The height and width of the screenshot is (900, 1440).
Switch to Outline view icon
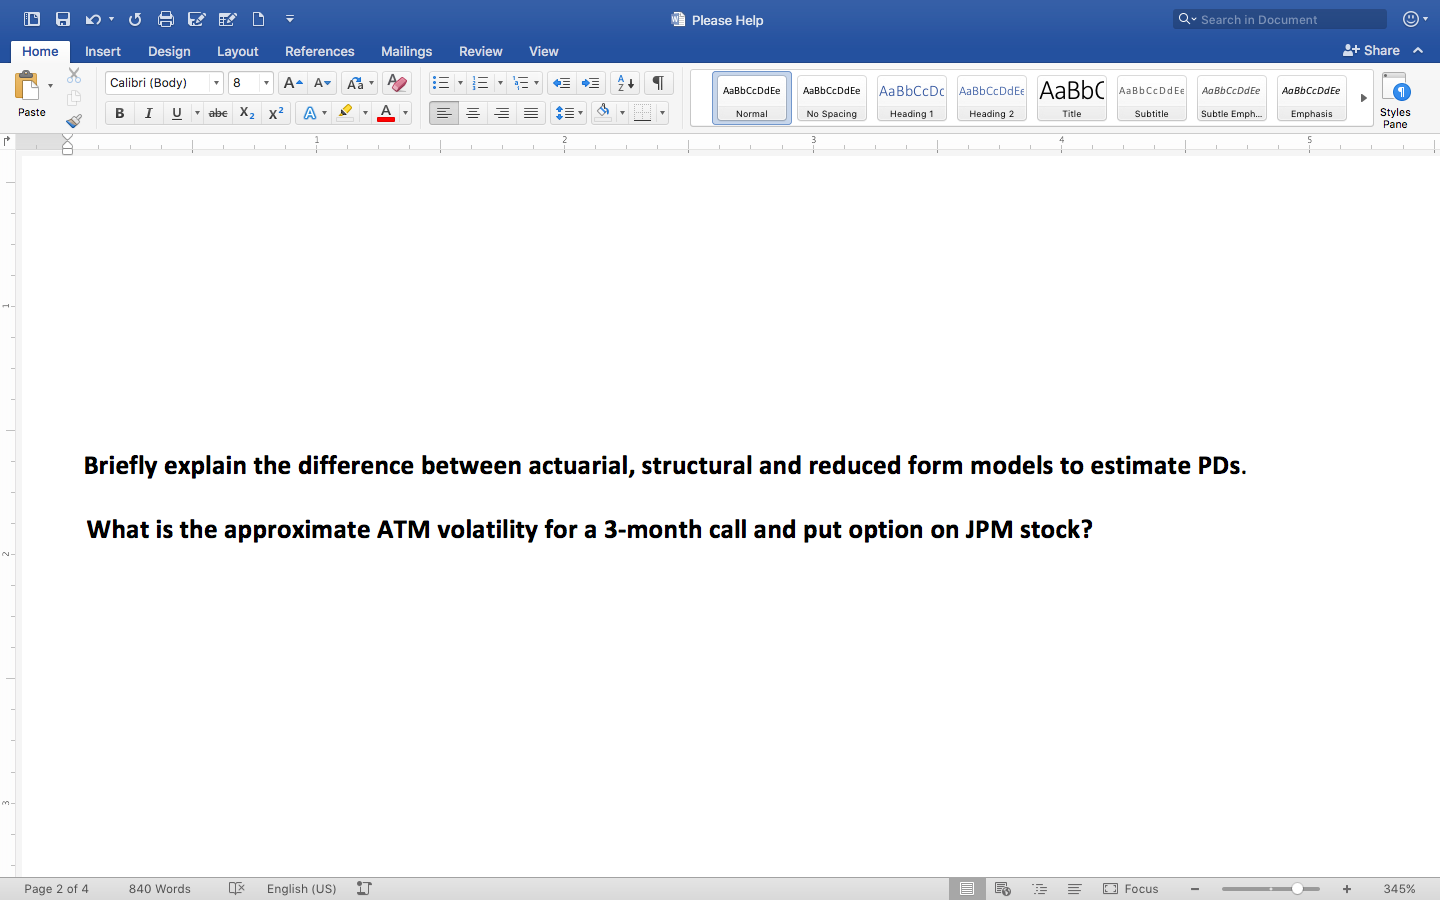pyautogui.click(x=1040, y=888)
